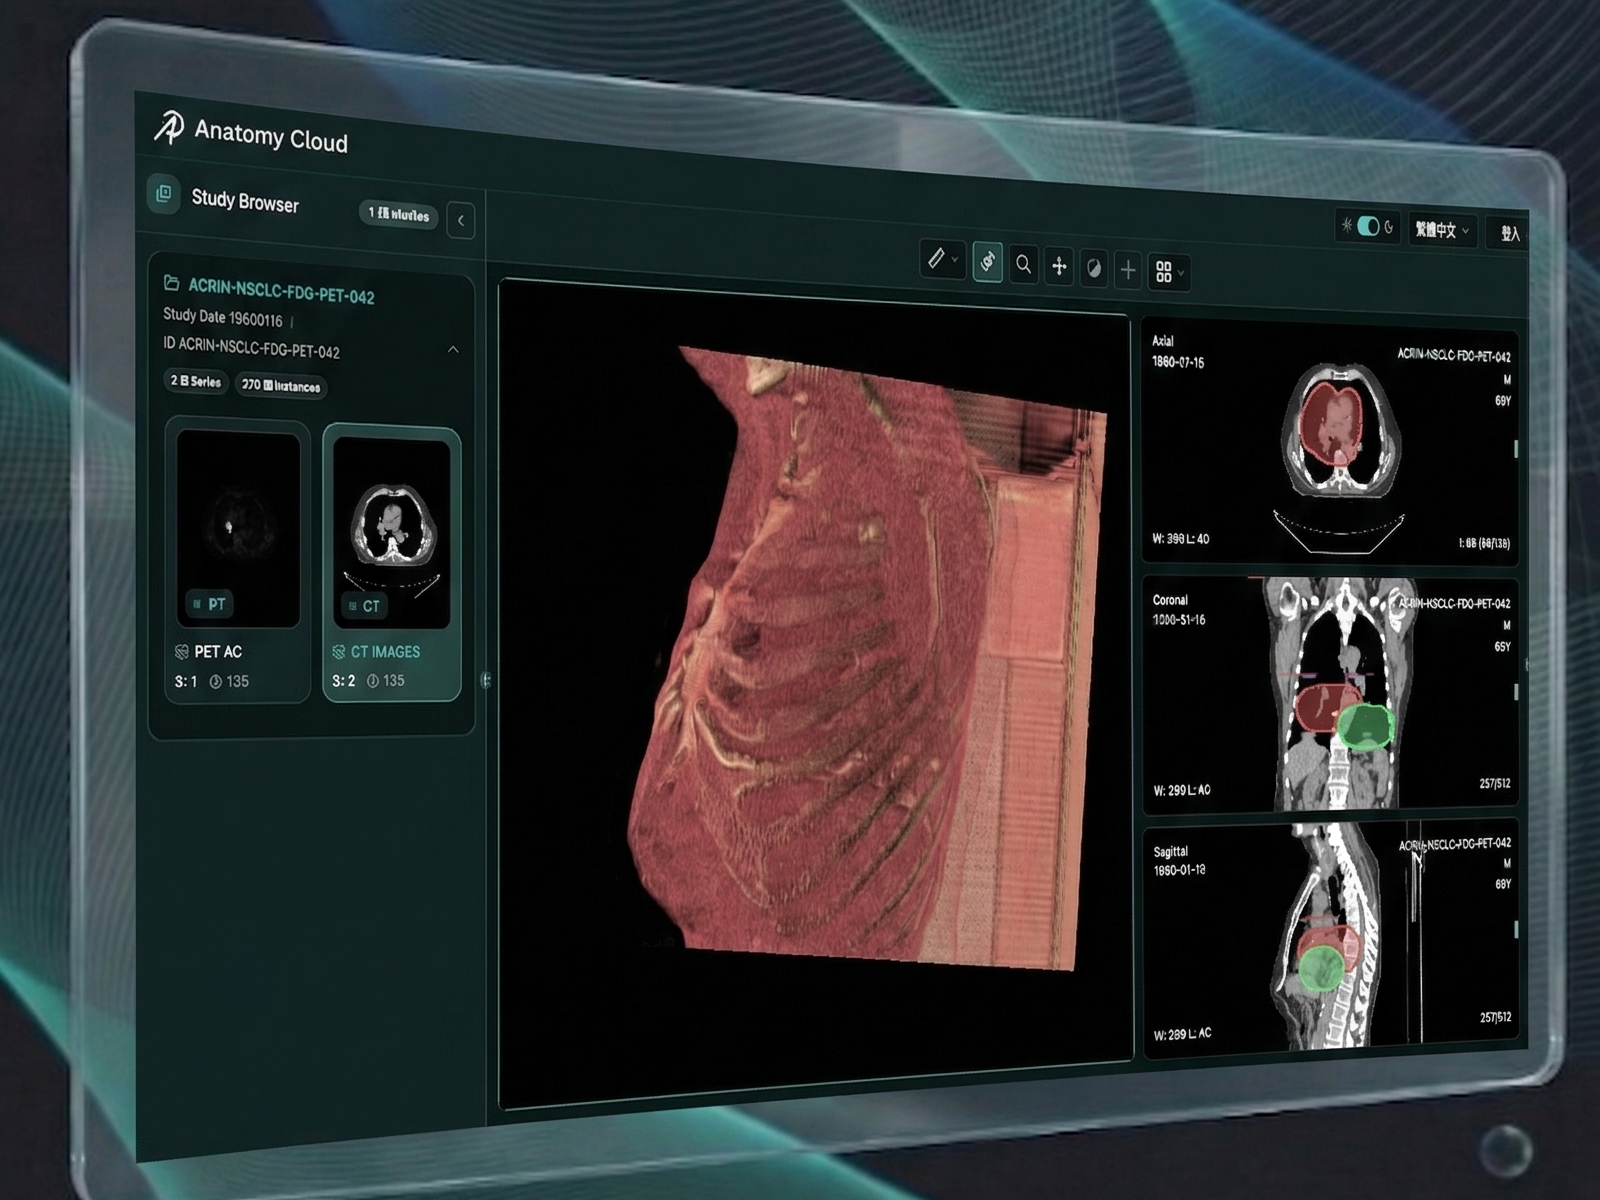Click the moon icon by theme switch
The width and height of the screenshot is (1600, 1200).
(x=1389, y=227)
